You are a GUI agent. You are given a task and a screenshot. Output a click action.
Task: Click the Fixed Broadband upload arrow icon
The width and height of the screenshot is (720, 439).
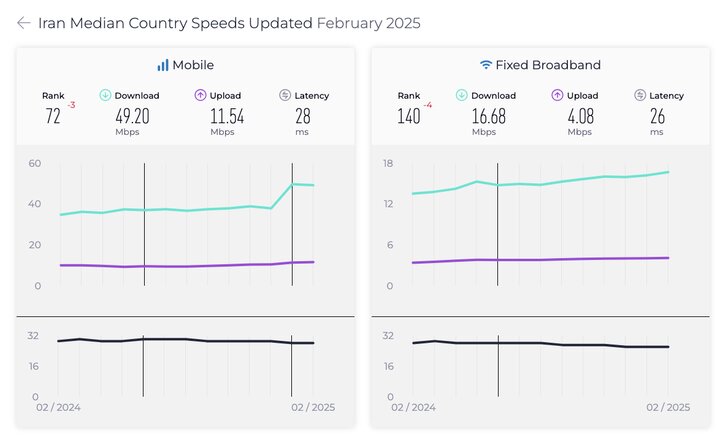[556, 96]
